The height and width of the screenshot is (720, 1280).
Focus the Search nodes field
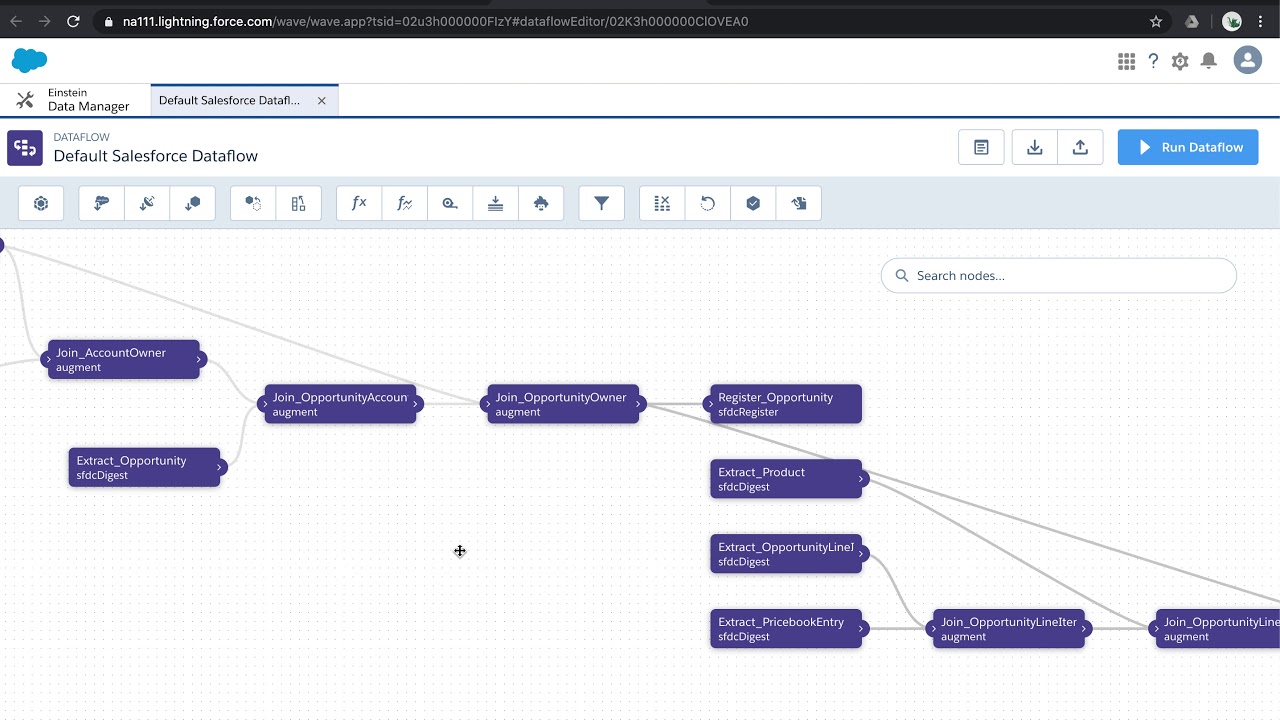point(1058,275)
